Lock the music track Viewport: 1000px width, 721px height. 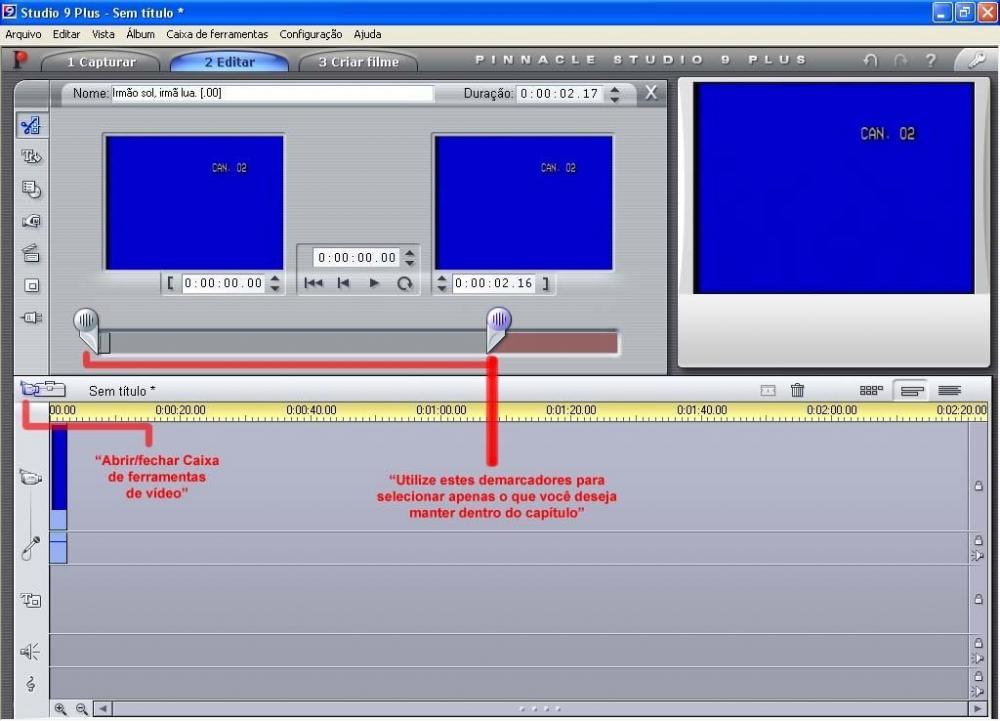tap(978, 676)
